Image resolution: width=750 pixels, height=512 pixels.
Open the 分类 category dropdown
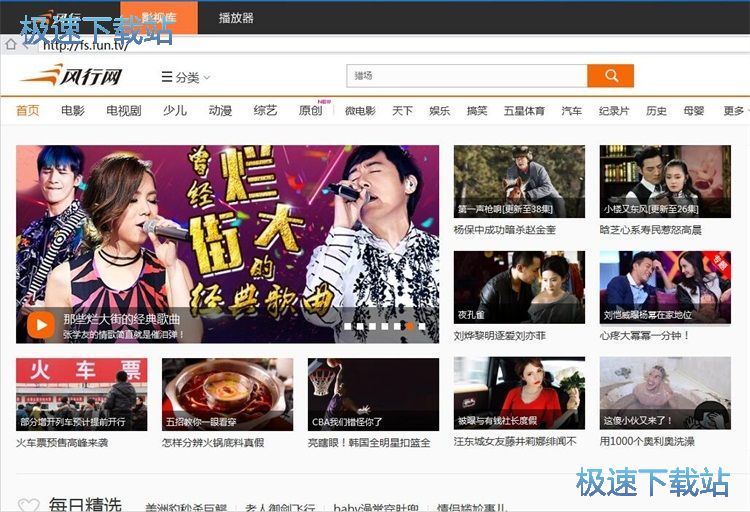tap(186, 77)
